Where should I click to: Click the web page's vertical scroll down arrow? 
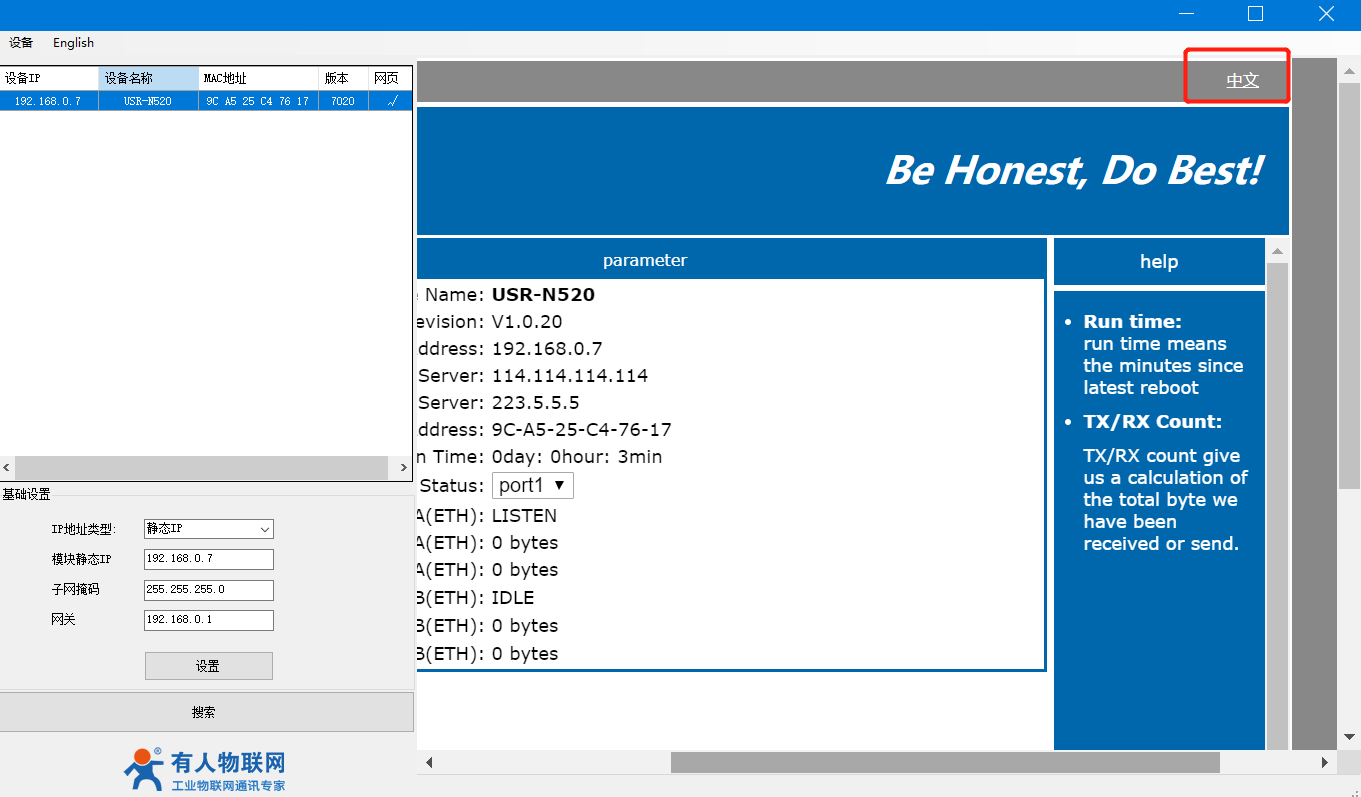tap(1348, 737)
